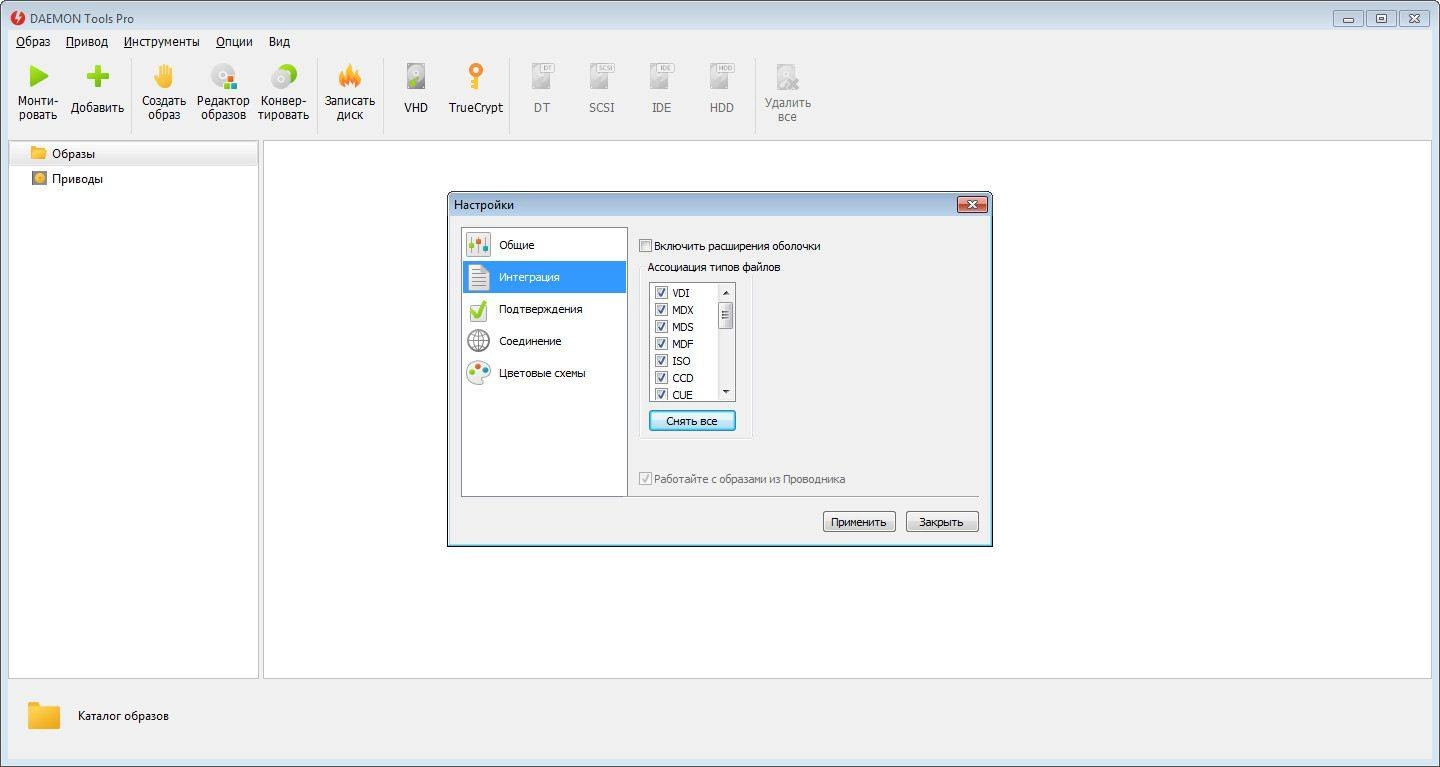Uncheck the MDF file type
Image resolution: width=1440 pixels, height=767 pixels.
(661, 344)
